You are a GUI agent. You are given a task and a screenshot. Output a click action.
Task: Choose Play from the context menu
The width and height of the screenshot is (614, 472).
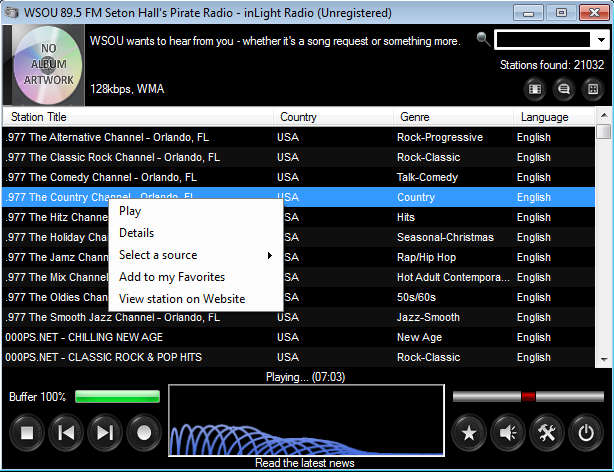[x=130, y=211]
